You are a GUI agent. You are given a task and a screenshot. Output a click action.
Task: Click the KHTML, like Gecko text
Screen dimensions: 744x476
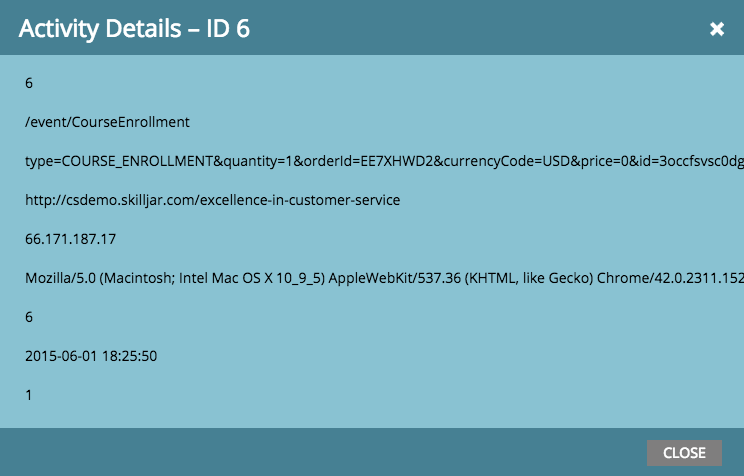coord(529,278)
